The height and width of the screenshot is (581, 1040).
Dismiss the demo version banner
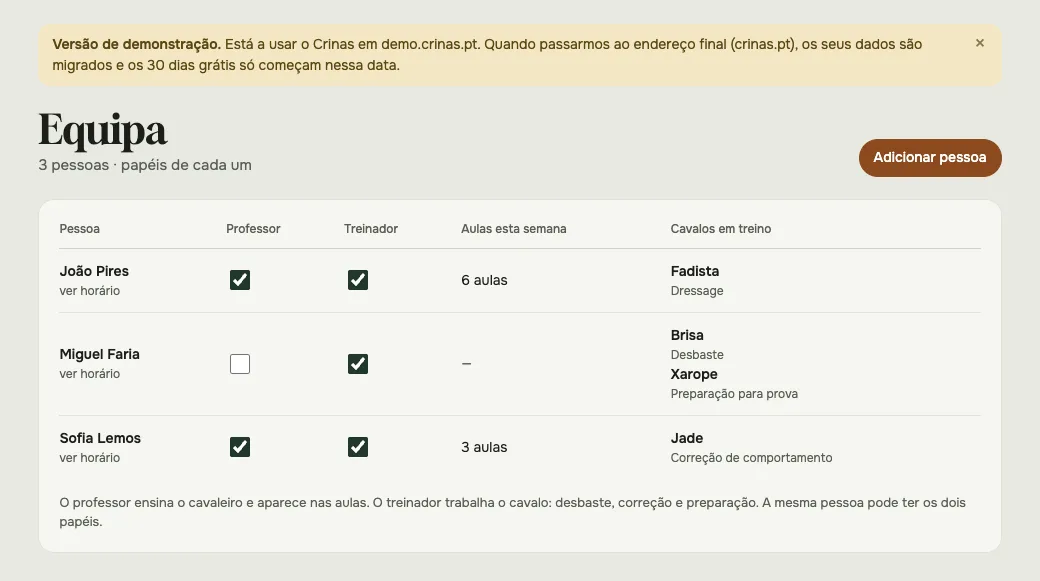980,43
